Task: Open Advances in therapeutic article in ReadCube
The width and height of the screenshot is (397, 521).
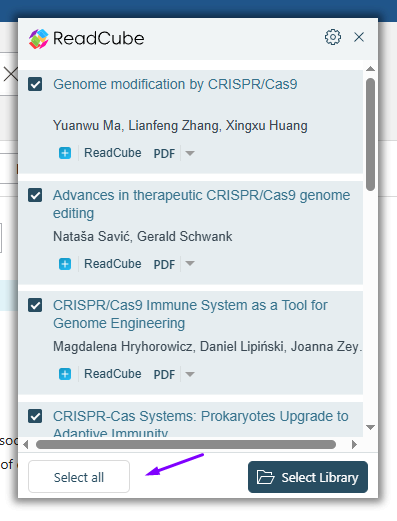Action: coord(113,264)
